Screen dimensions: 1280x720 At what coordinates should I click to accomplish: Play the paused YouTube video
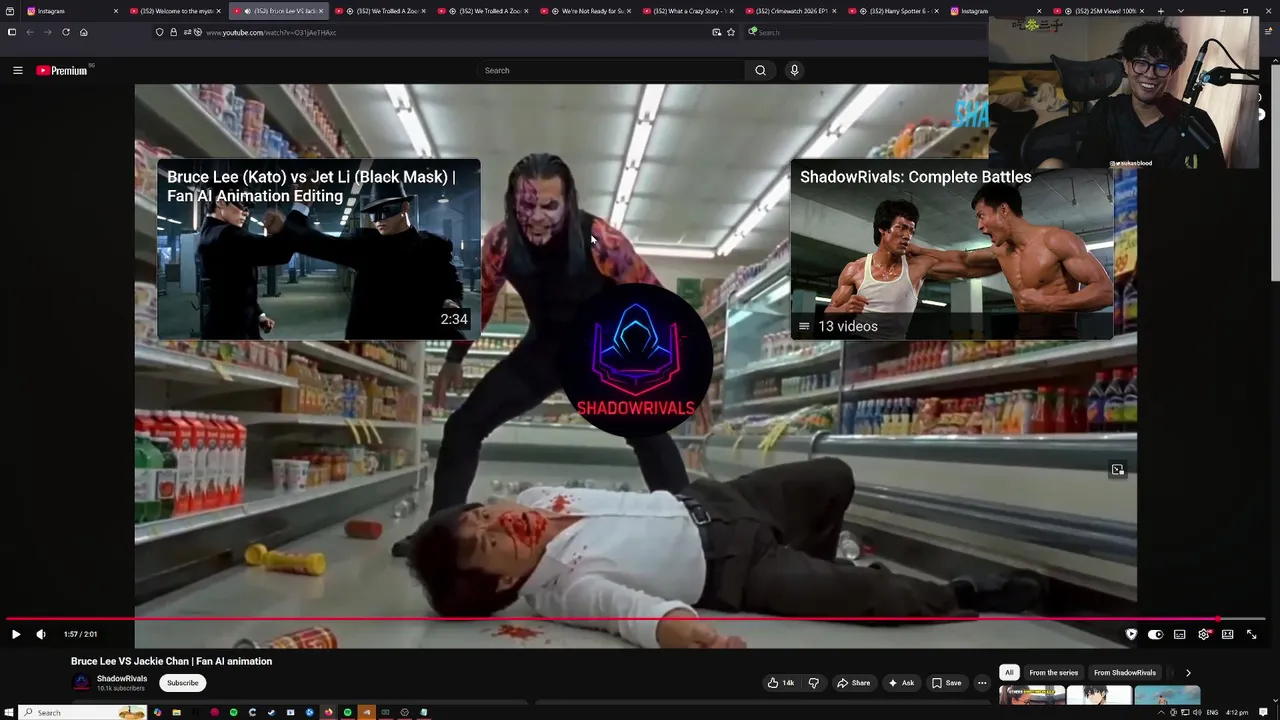click(15, 634)
